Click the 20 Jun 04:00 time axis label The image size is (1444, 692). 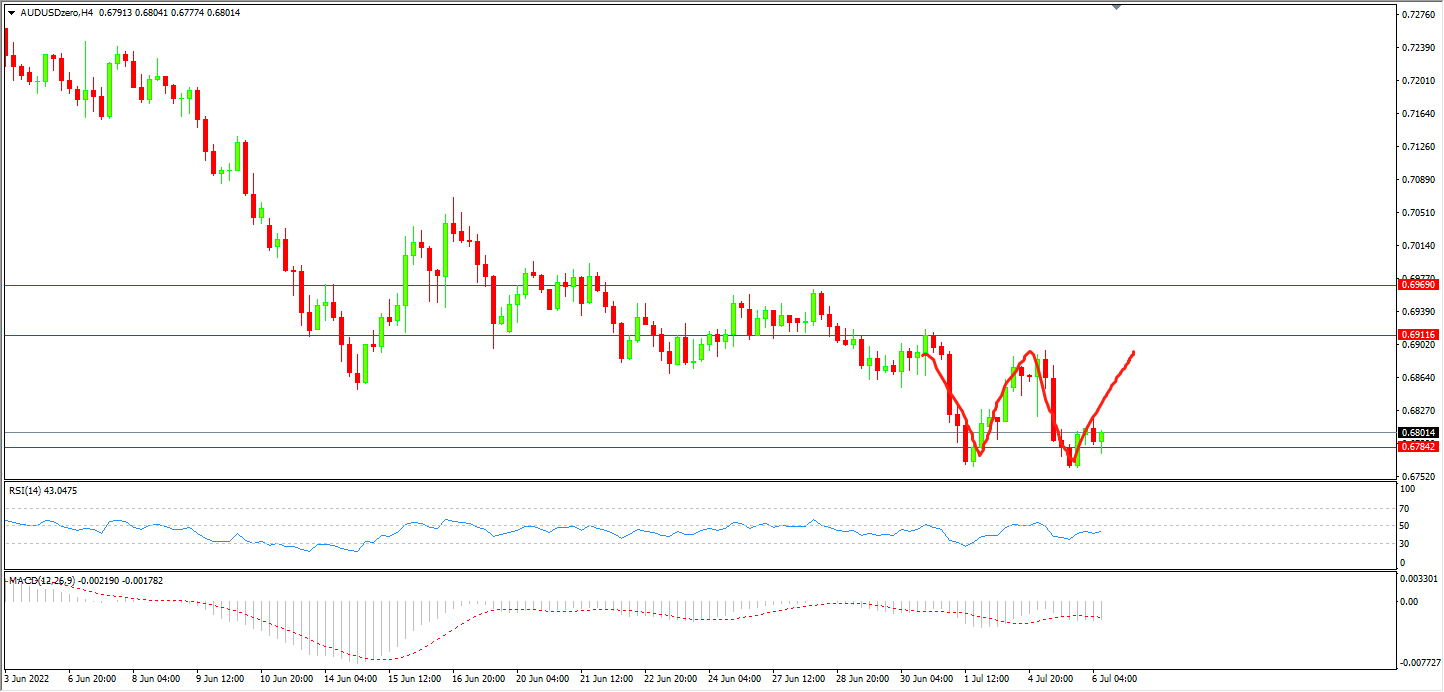point(541,679)
